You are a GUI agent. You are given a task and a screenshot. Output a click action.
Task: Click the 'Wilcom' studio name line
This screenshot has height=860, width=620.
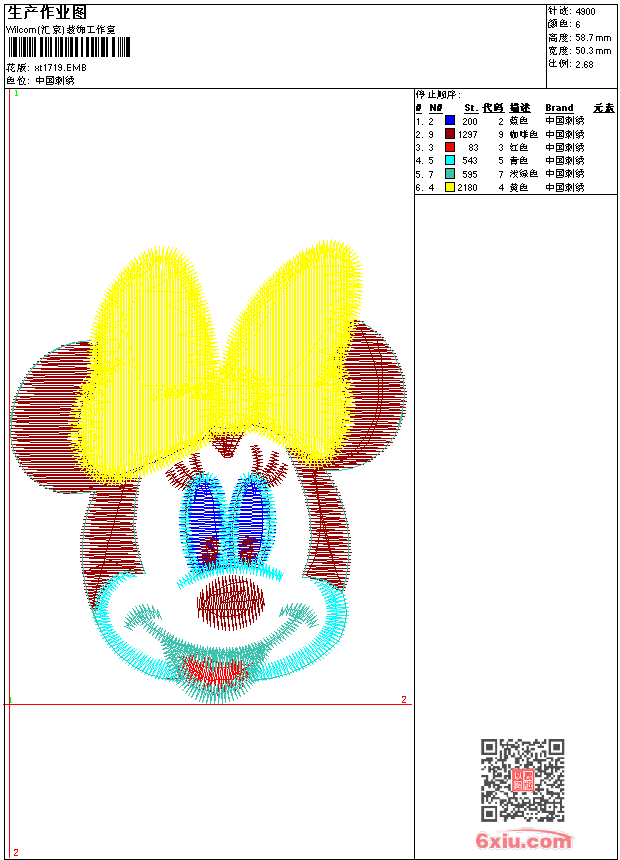tap(60, 30)
